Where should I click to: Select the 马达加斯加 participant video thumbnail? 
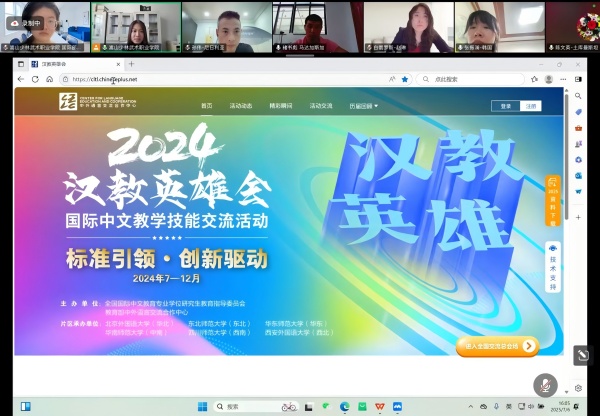(318, 27)
